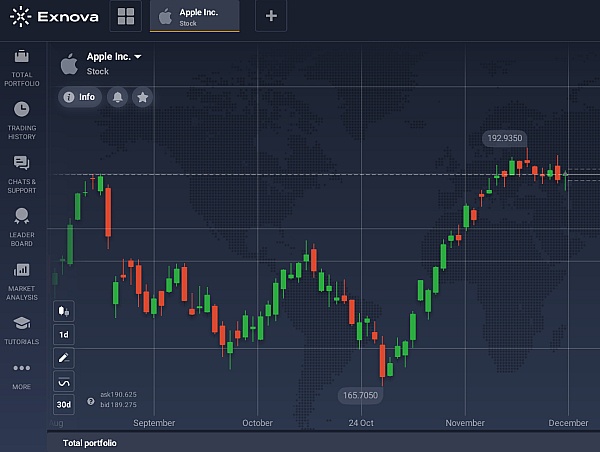The width and height of the screenshot is (600, 452).
Task: Click the Apple logo next to asset name
Action: 69,64
